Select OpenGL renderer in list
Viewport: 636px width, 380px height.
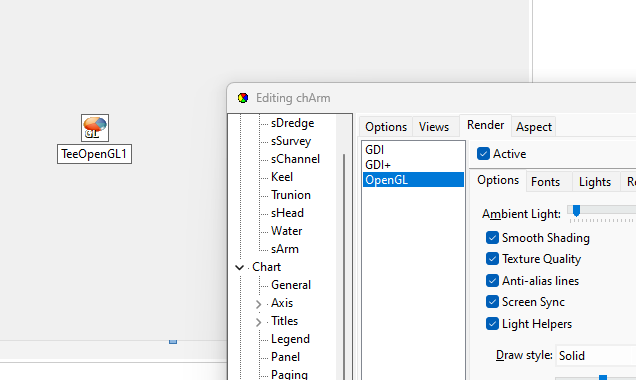(x=413, y=180)
